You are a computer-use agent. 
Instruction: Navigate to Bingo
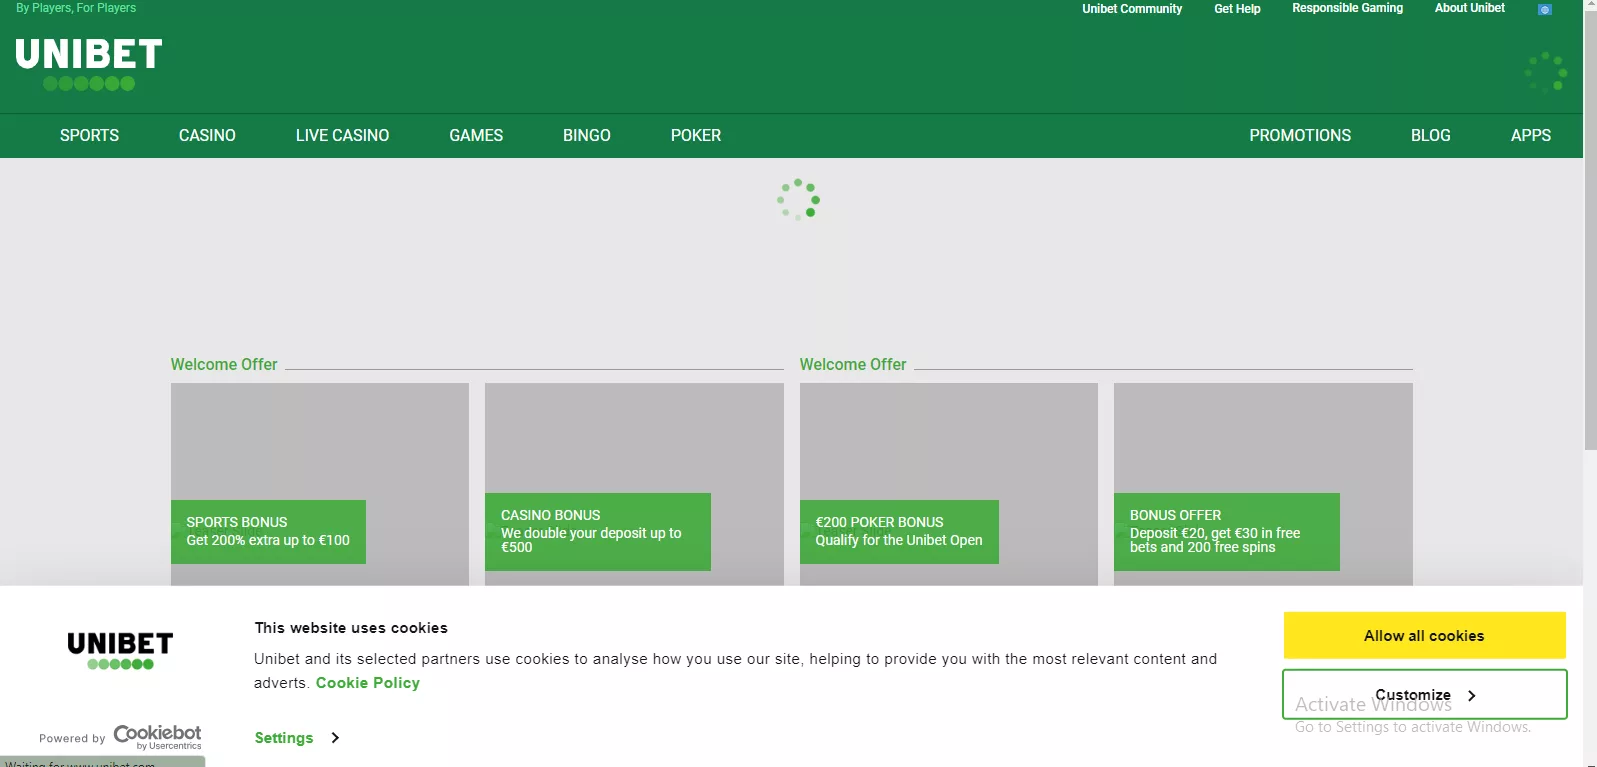point(586,135)
